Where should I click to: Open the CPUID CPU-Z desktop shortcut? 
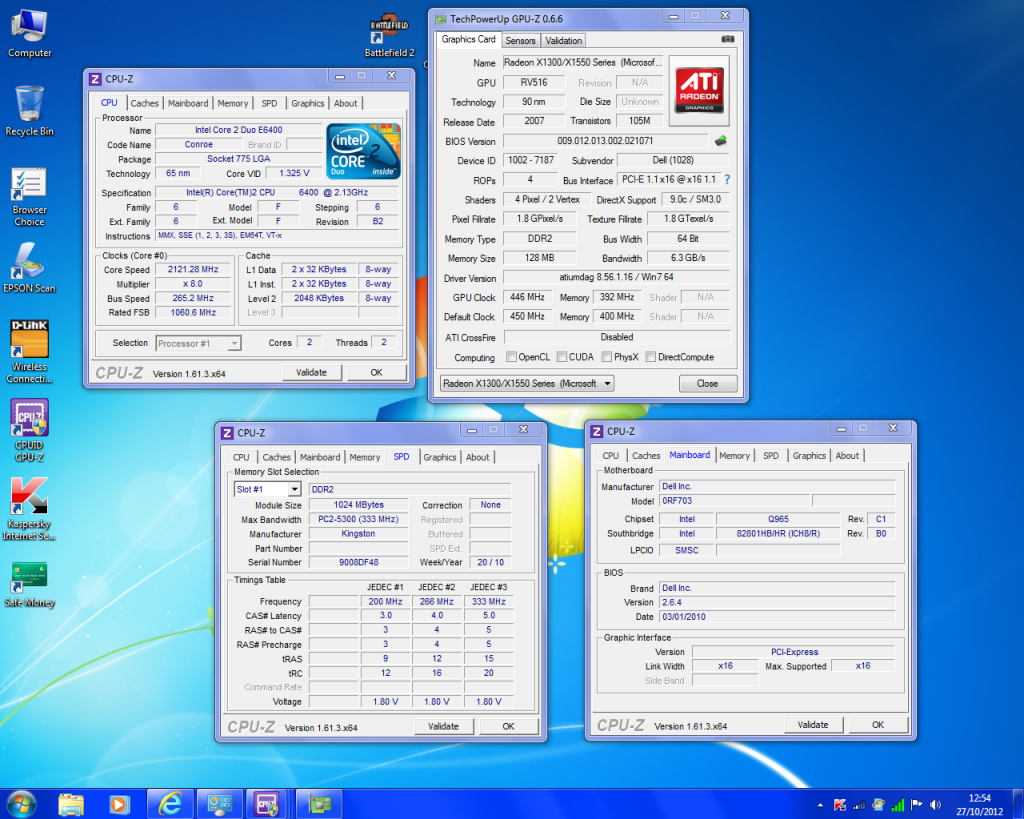click(30, 418)
